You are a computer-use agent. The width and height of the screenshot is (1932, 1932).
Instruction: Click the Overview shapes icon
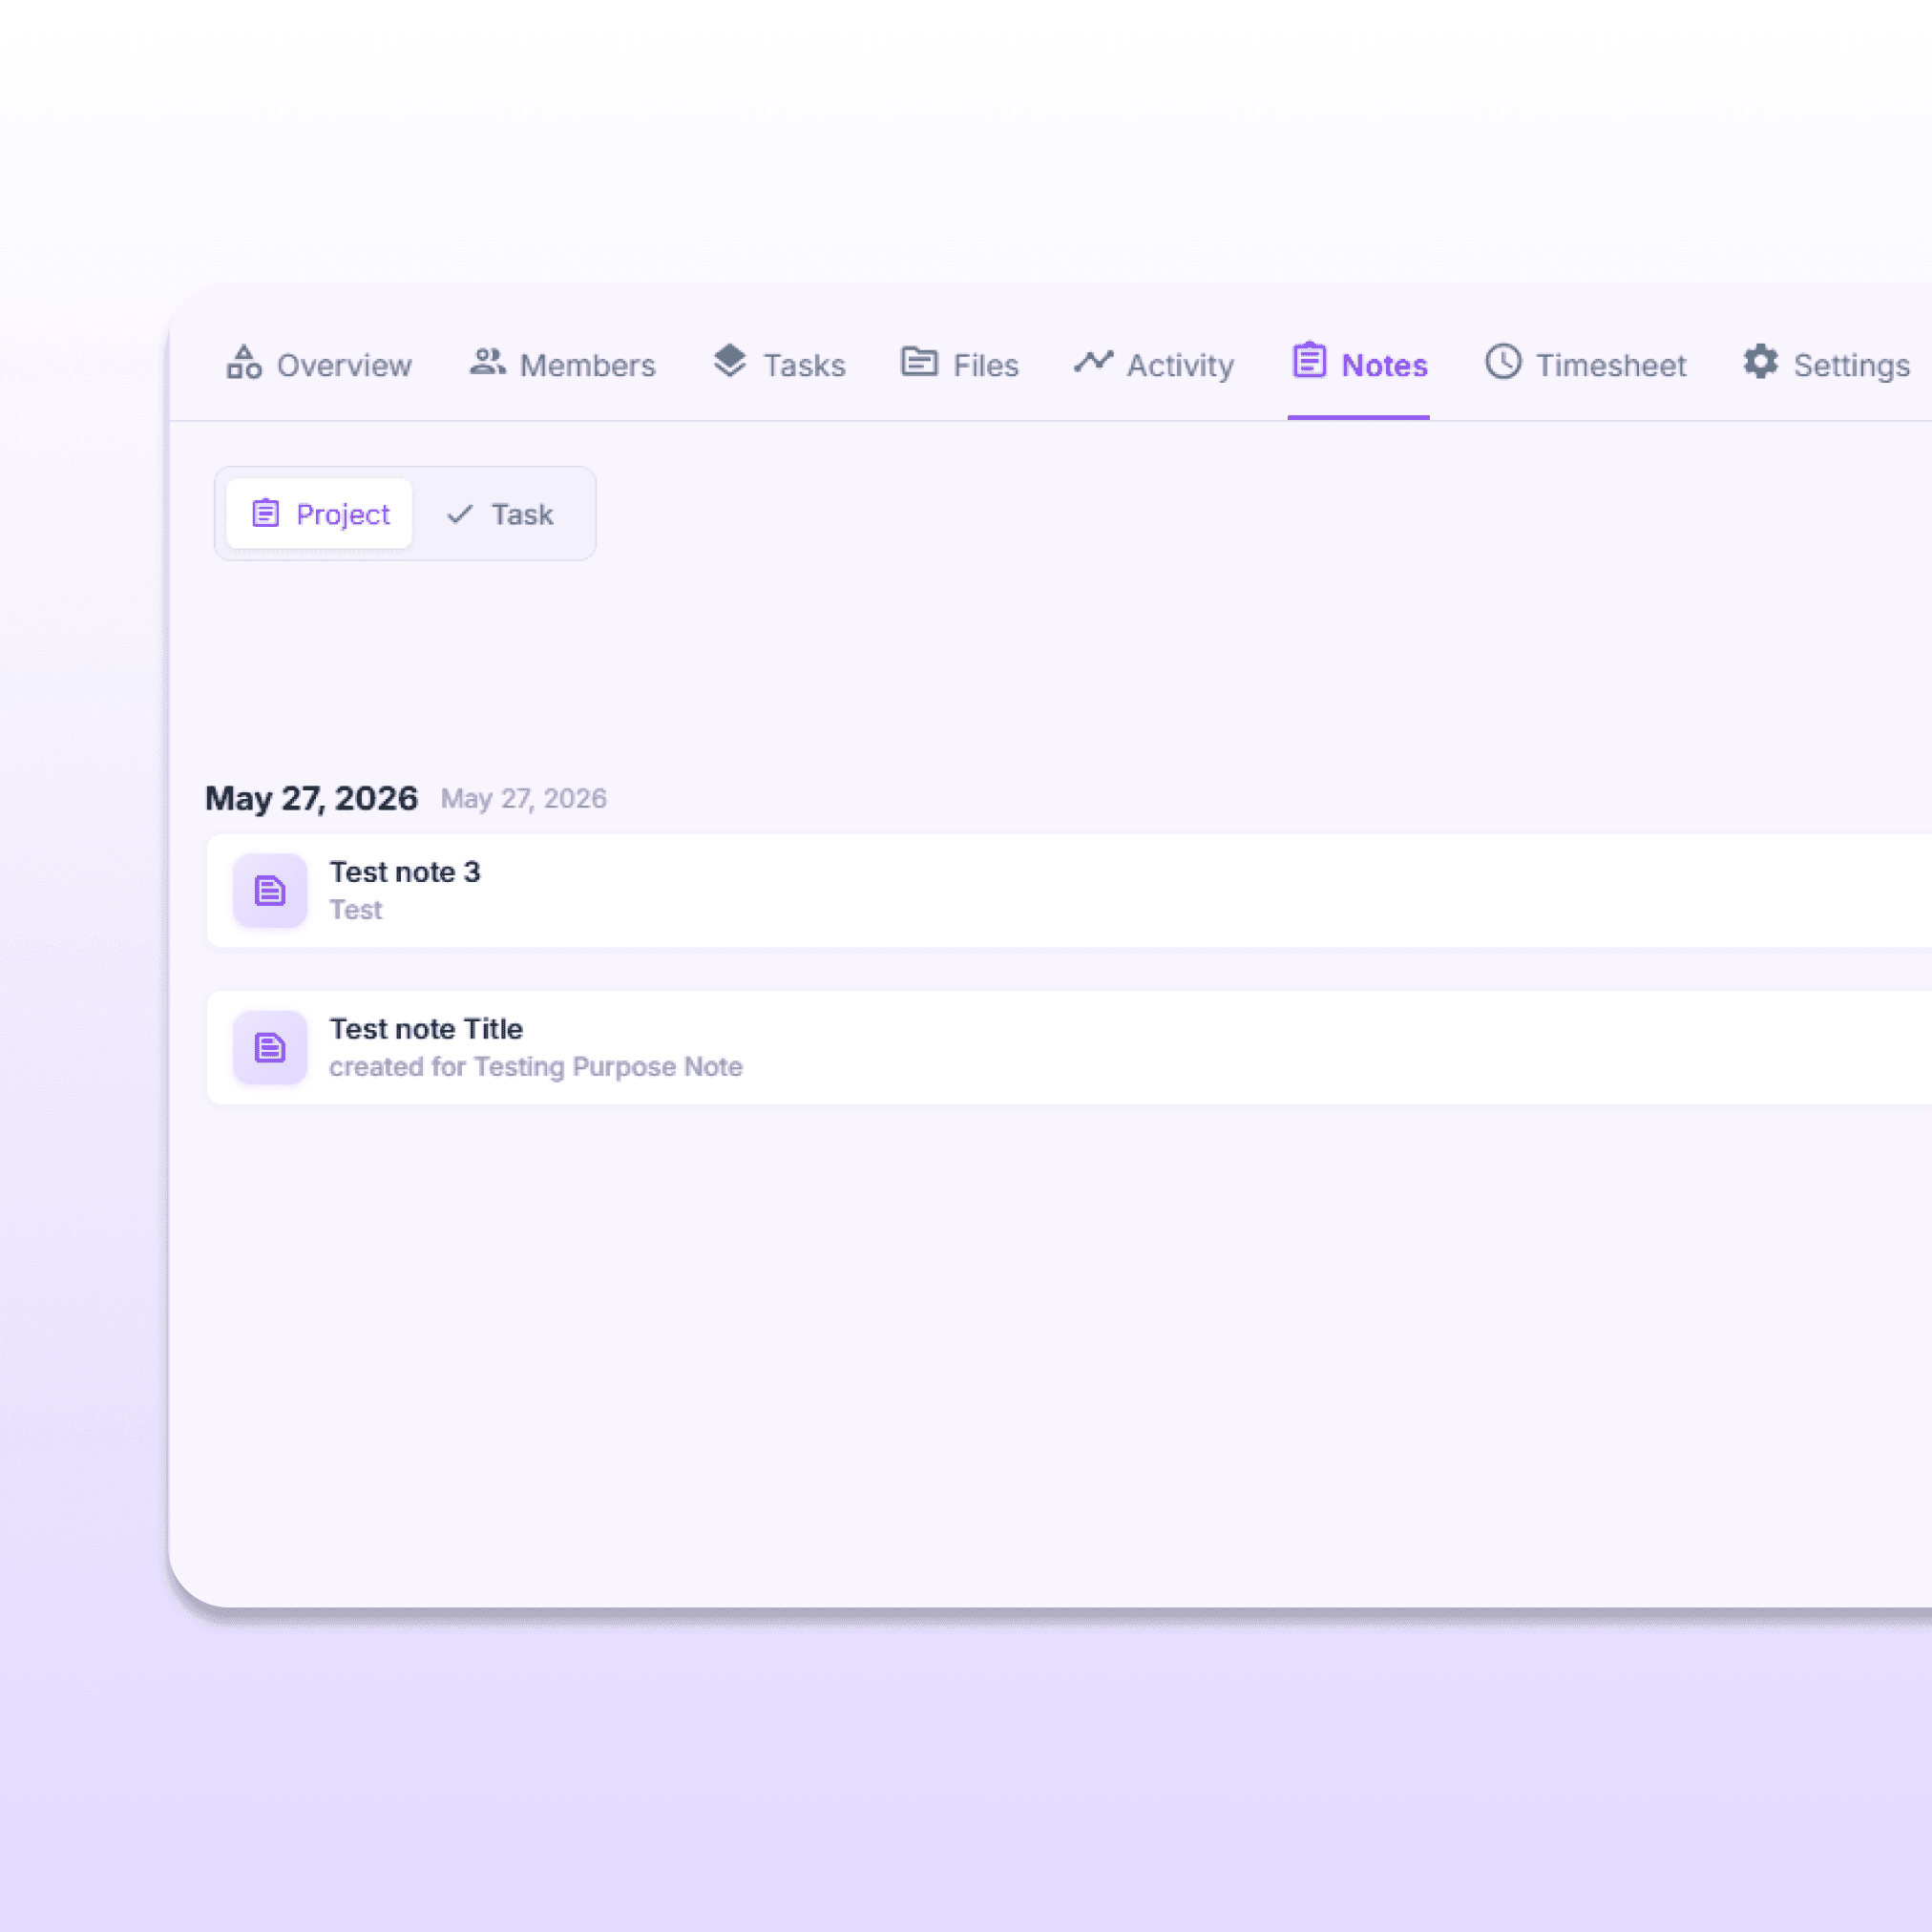pos(244,362)
